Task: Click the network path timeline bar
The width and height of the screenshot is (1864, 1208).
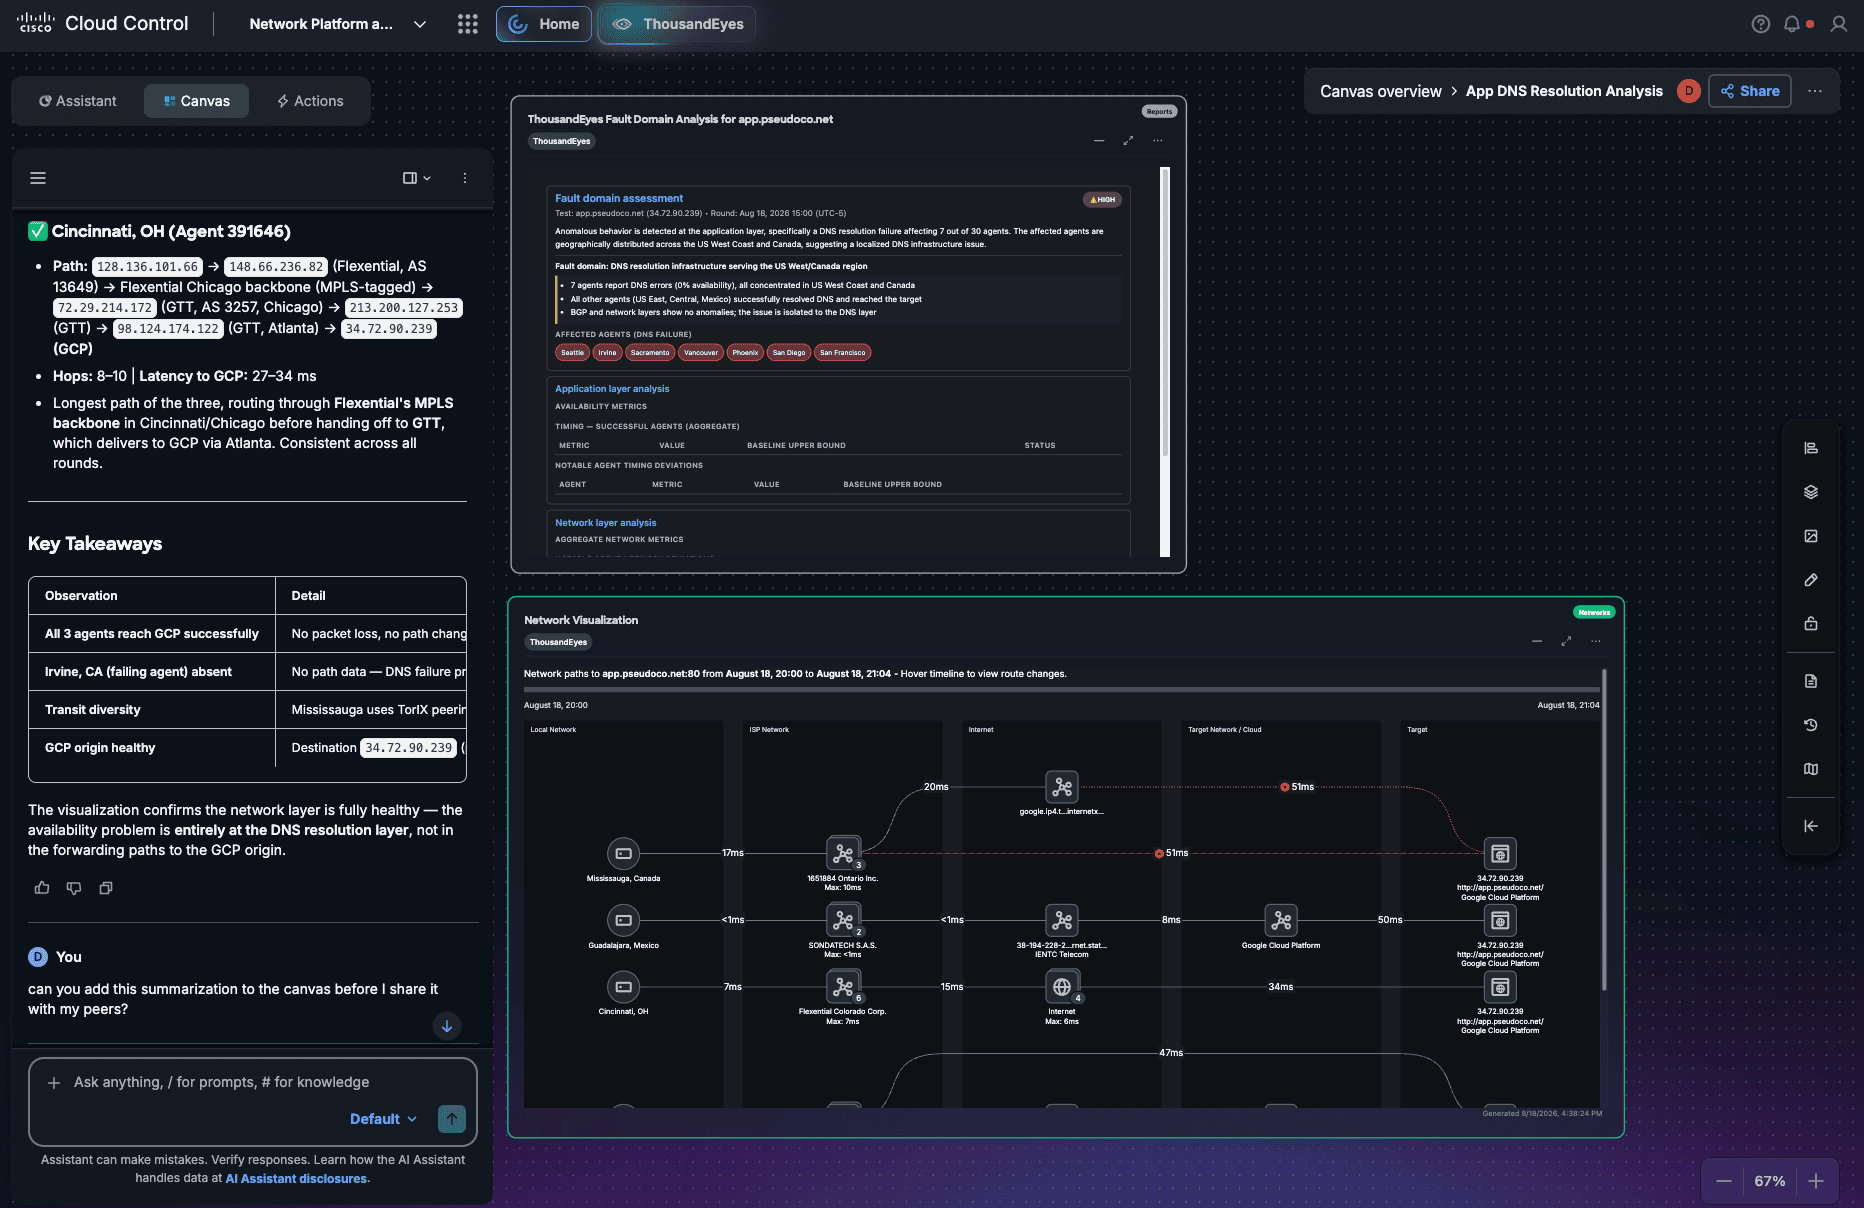Action: (1061, 690)
